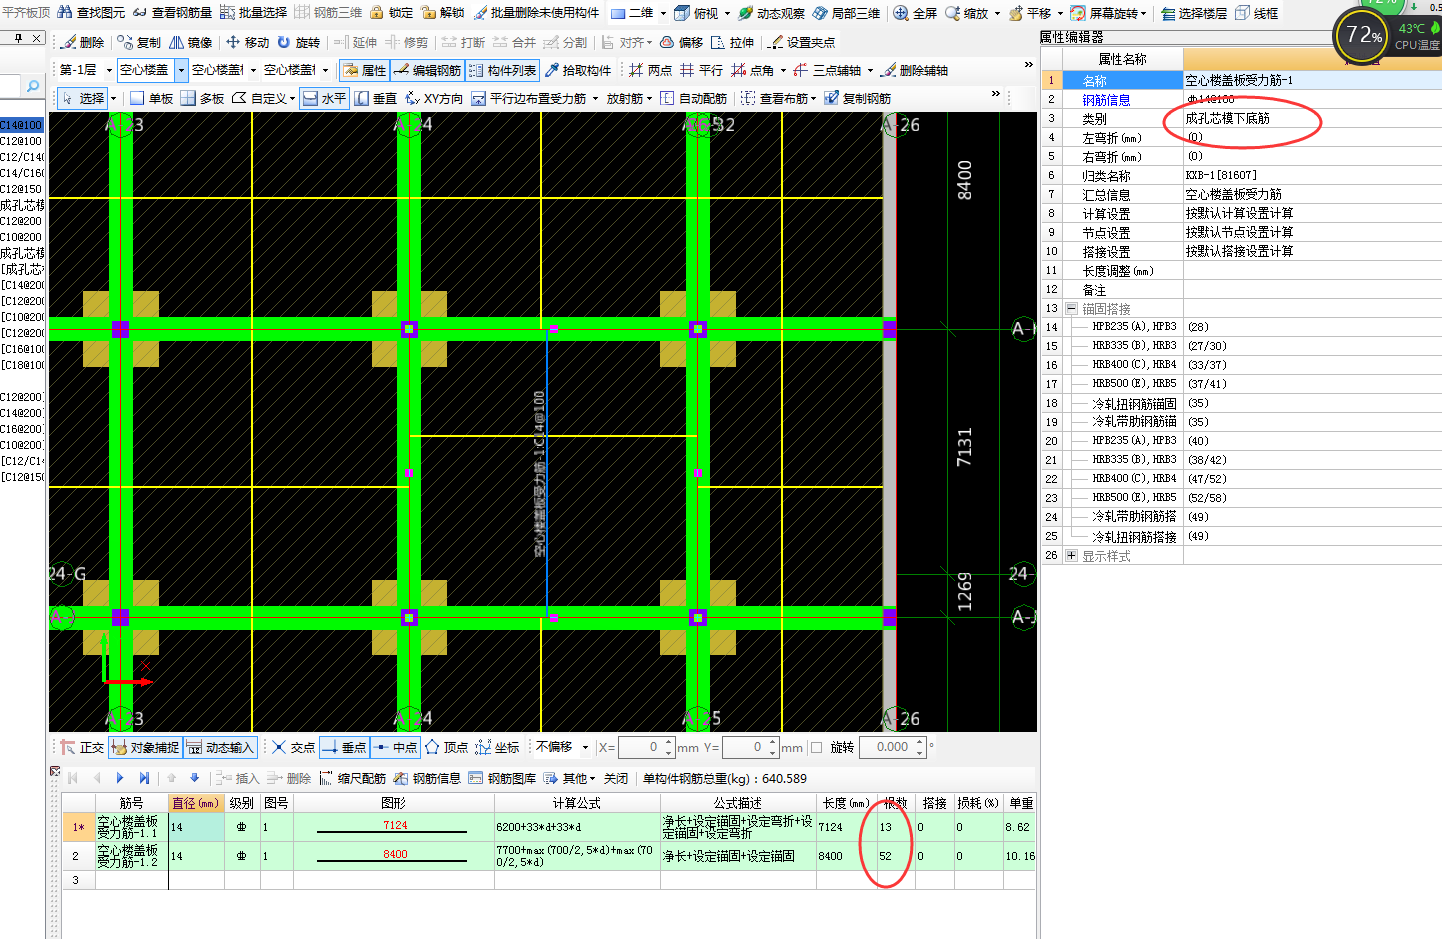Image resolution: width=1442 pixels, height=939 pixels.
Task: Toggle 动态输入 dynamic input
Action: click(x=220, y=747)
